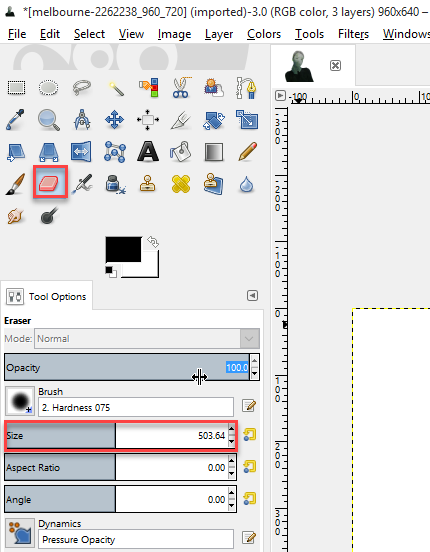Reset the Angle to default
The width and height of the screenshot is (430, 552).
[x=249, y=498]
